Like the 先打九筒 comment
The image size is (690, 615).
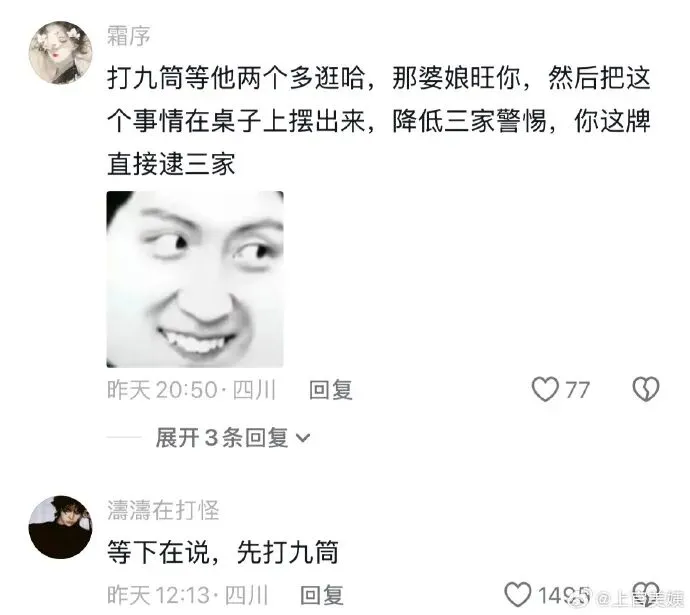click(x=518, y=595)
